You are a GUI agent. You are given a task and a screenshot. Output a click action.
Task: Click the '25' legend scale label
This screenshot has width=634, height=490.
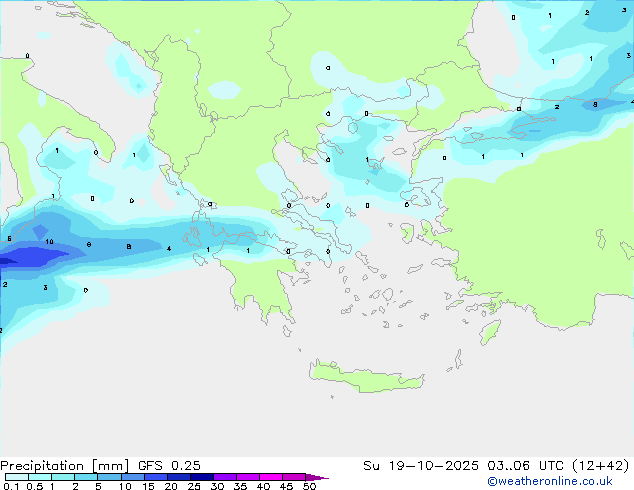tap(194, 486)
